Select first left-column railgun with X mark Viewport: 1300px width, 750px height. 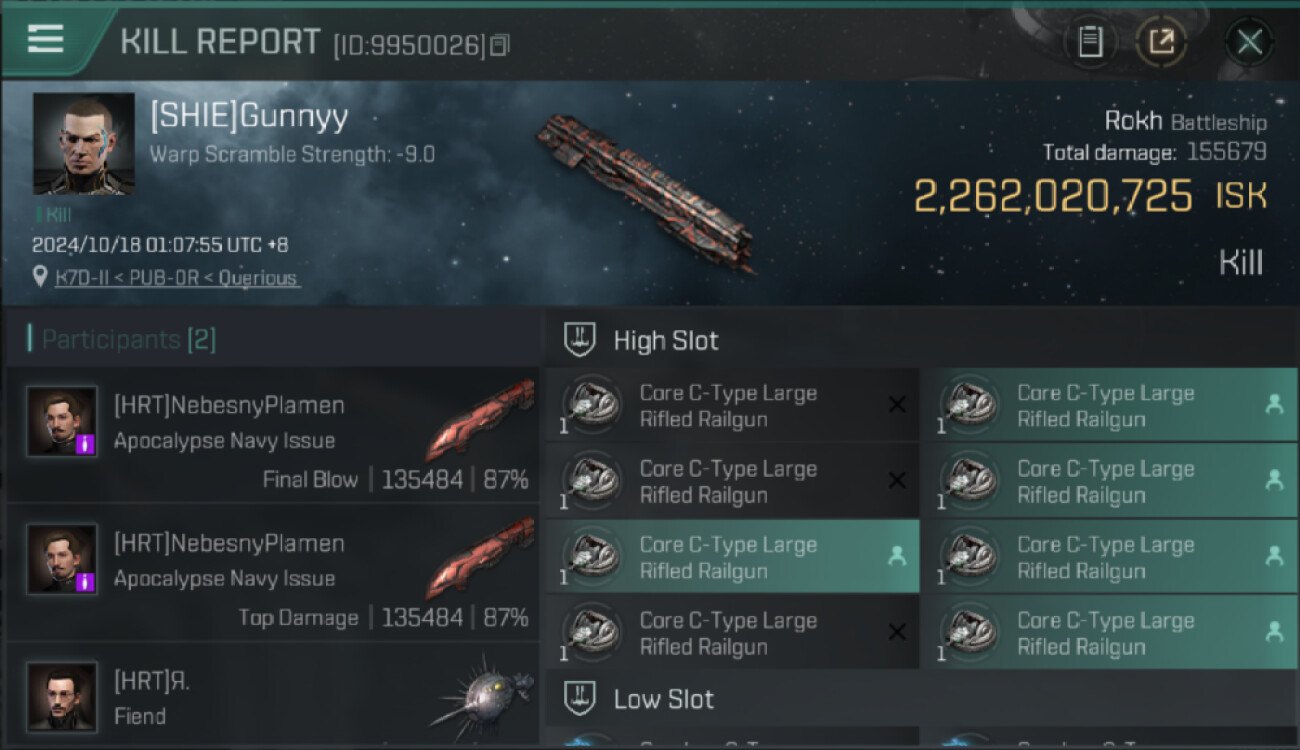pyautogui.click(x=732, y=405)
